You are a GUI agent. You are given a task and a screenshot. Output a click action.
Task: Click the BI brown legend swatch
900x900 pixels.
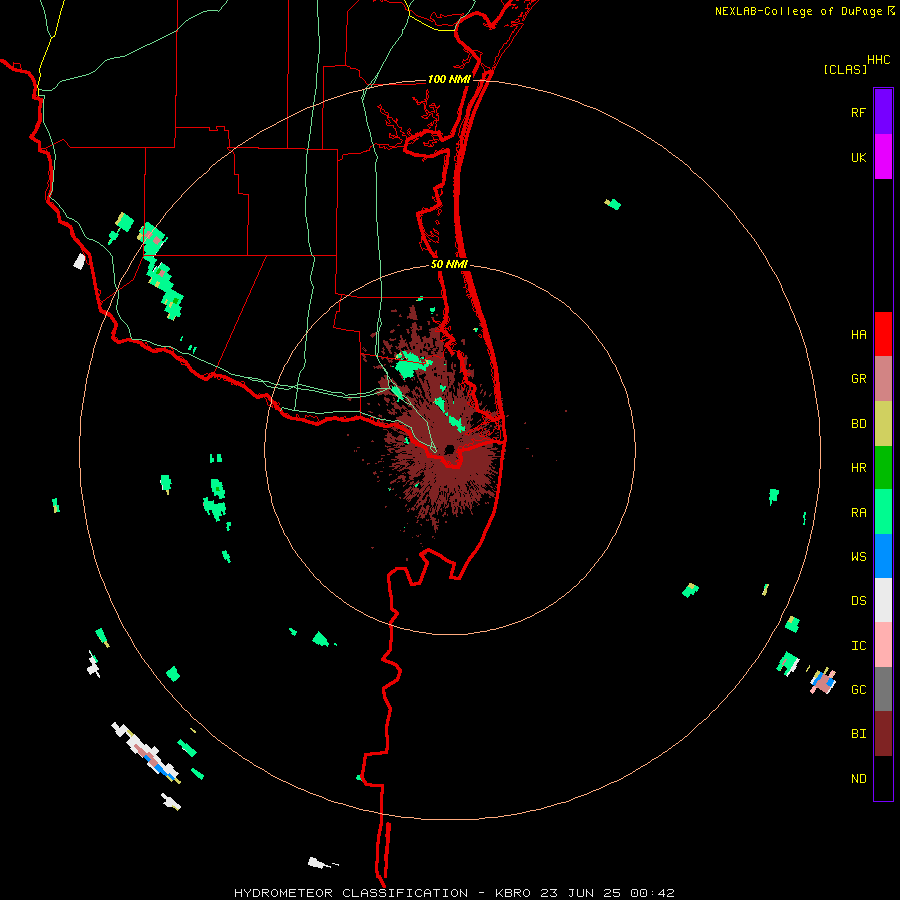pos(883,734)
